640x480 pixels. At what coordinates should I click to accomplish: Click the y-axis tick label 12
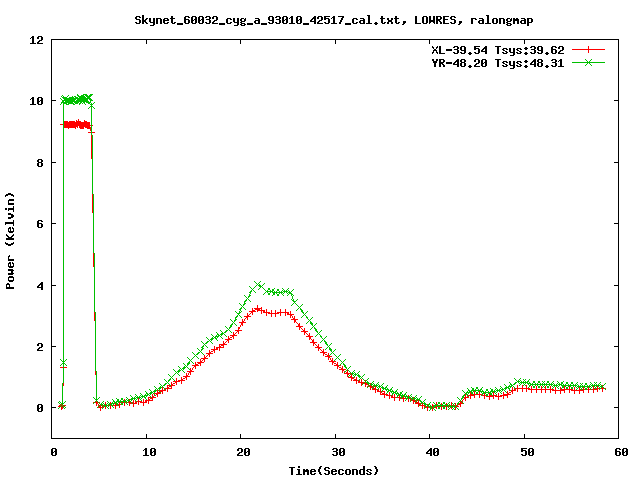(x=36, y=40)
